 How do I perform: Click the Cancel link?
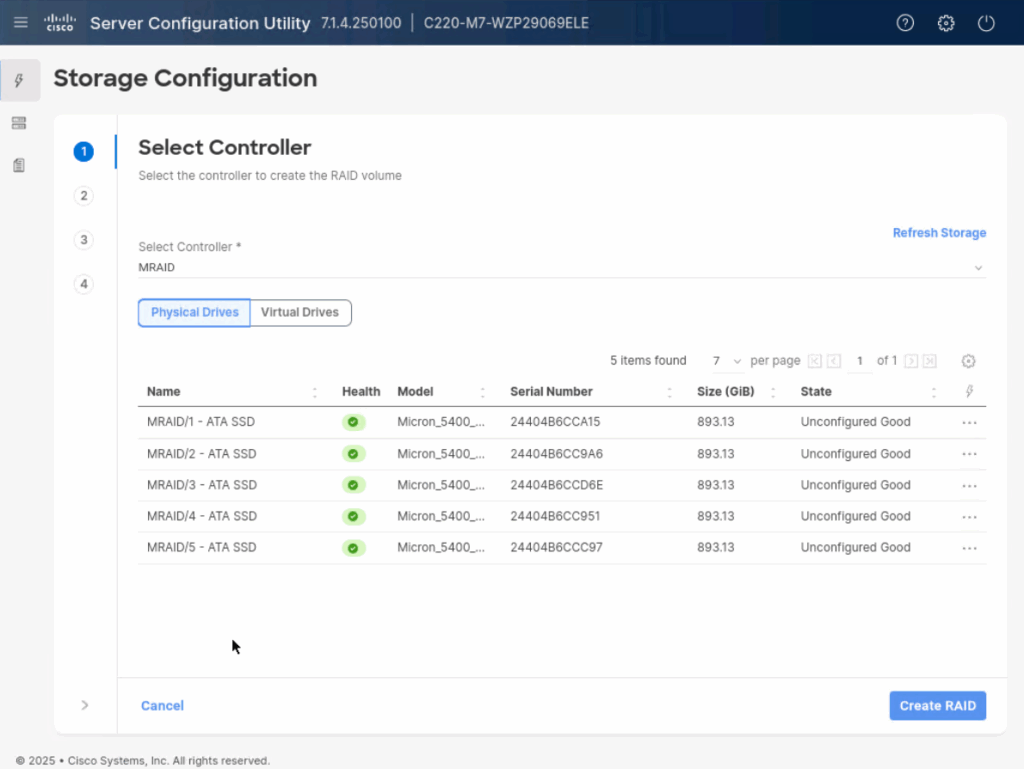[163, 706]
